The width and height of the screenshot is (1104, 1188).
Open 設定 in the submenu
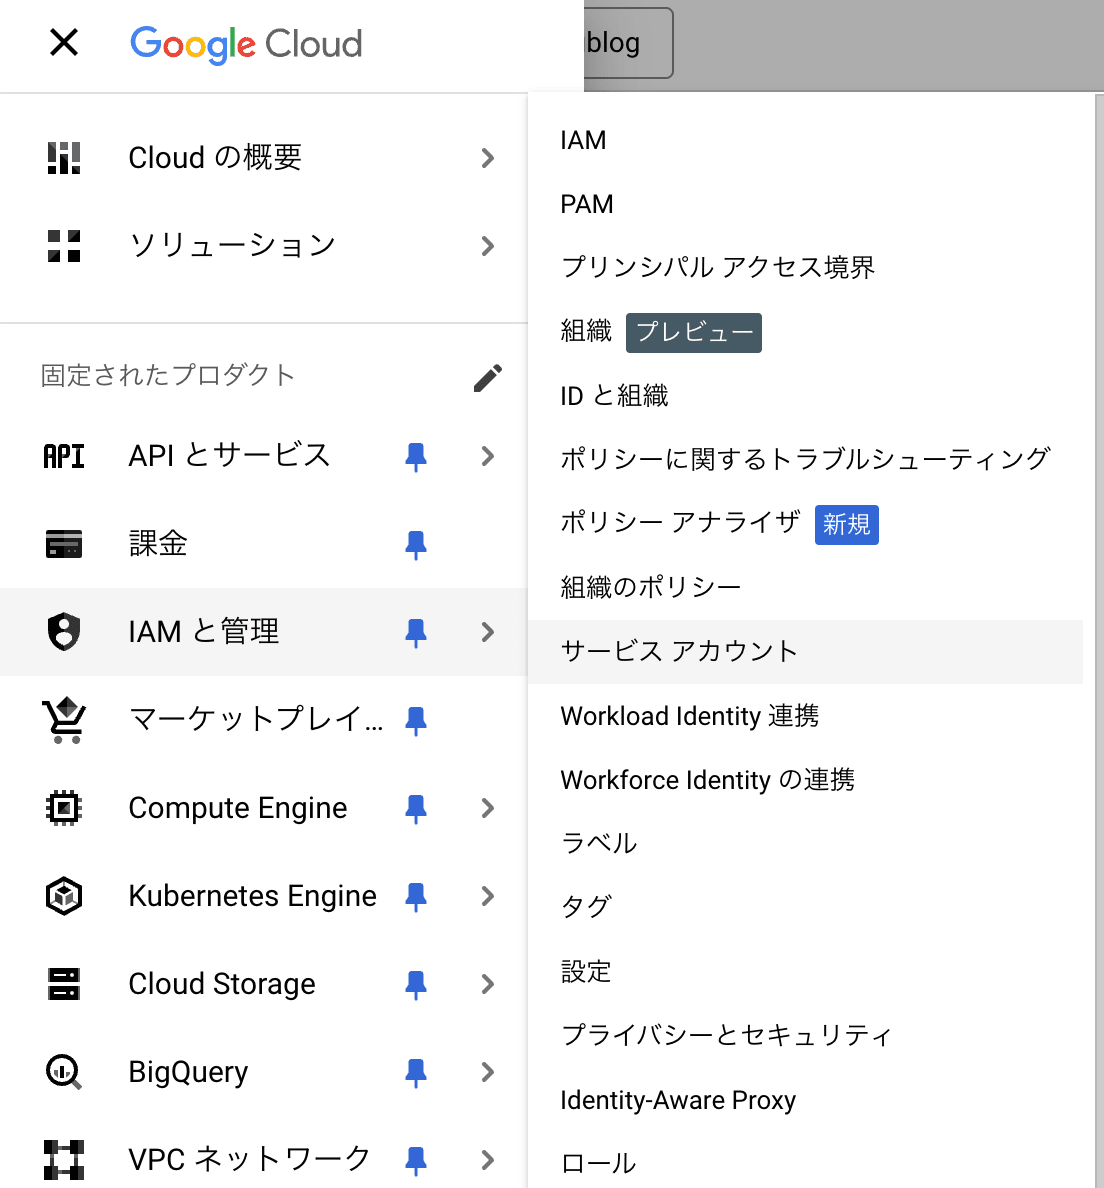[805, 971]
